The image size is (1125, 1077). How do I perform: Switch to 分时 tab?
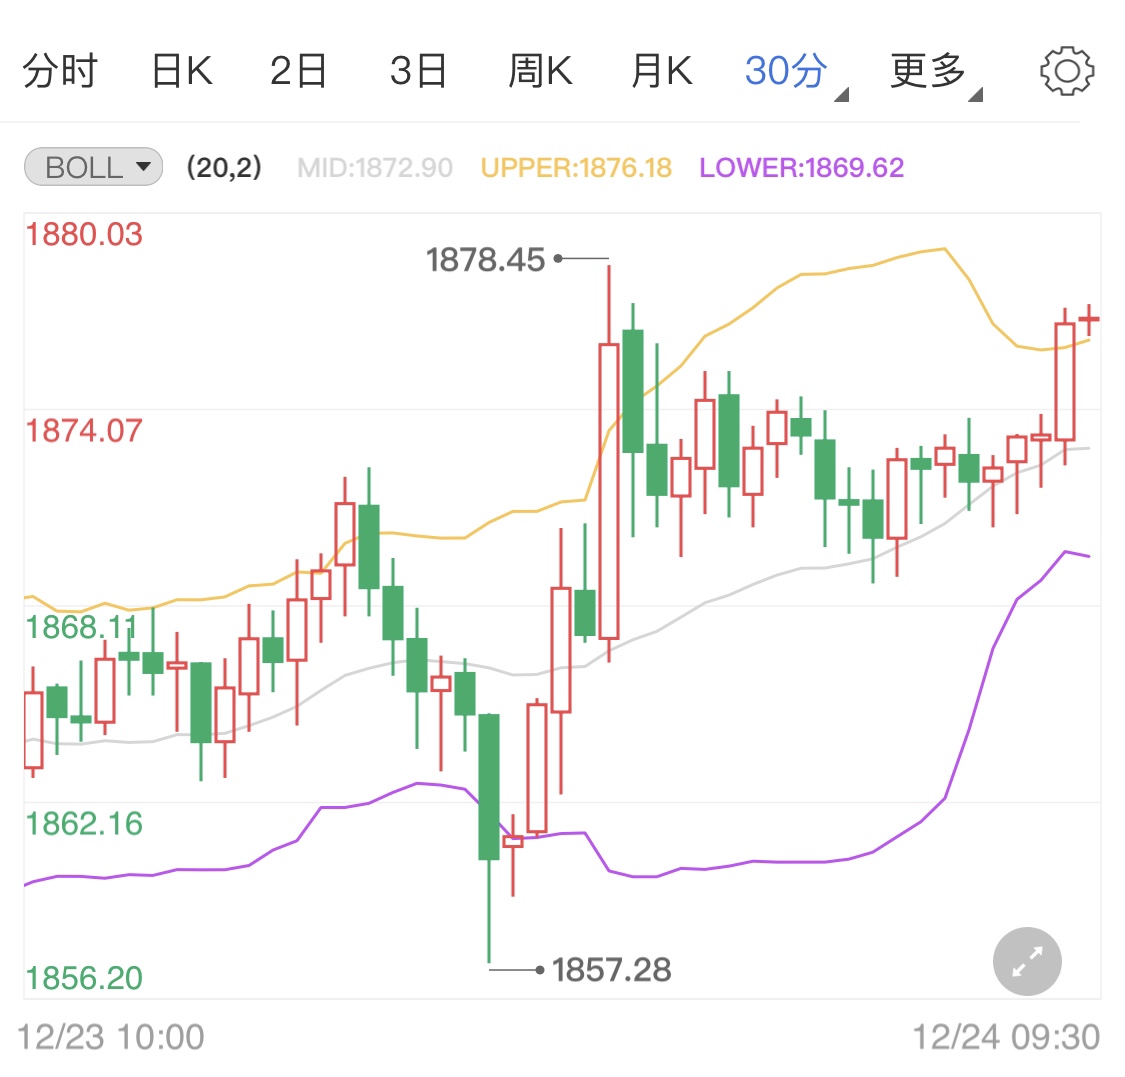(60, 71)
